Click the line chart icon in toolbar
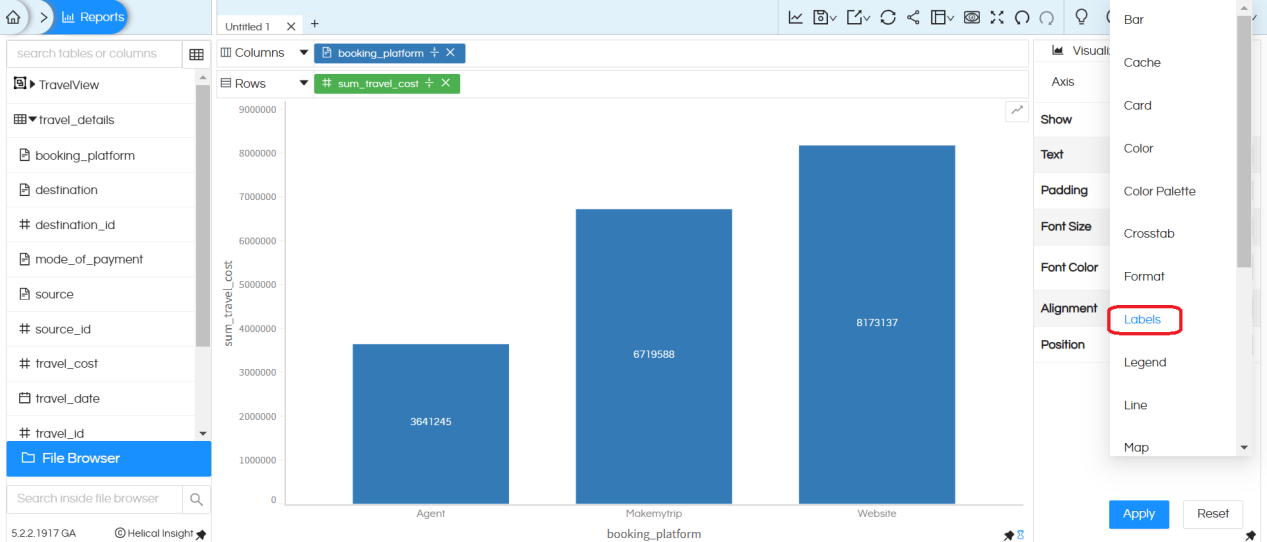 tap(795, 17)
